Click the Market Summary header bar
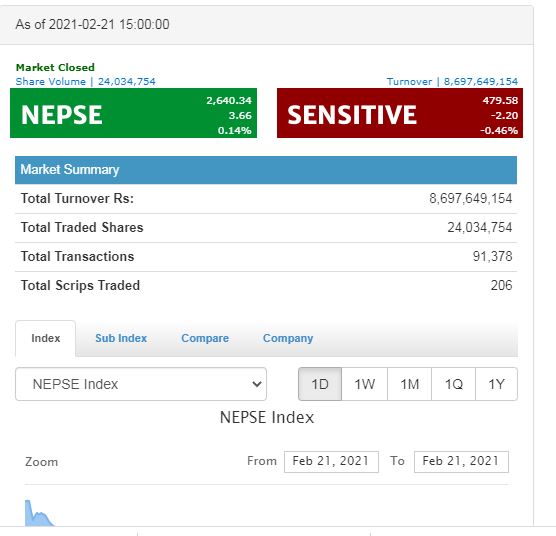 click(266, 170)
